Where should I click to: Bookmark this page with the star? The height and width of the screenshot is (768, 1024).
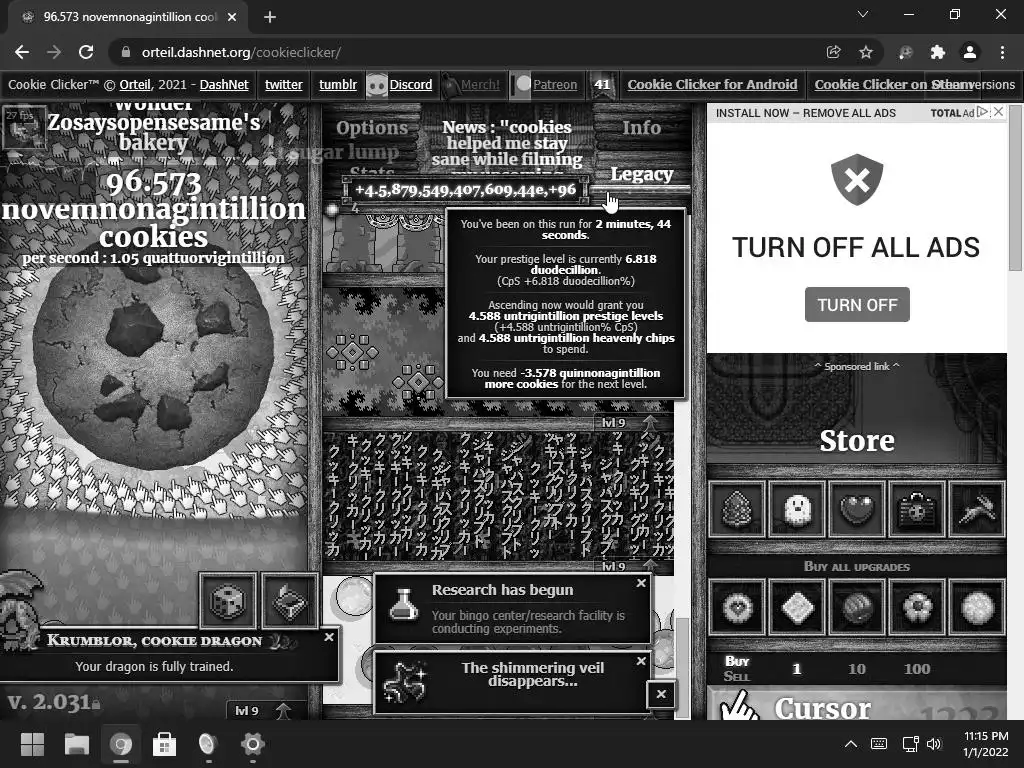coord(865,52)
